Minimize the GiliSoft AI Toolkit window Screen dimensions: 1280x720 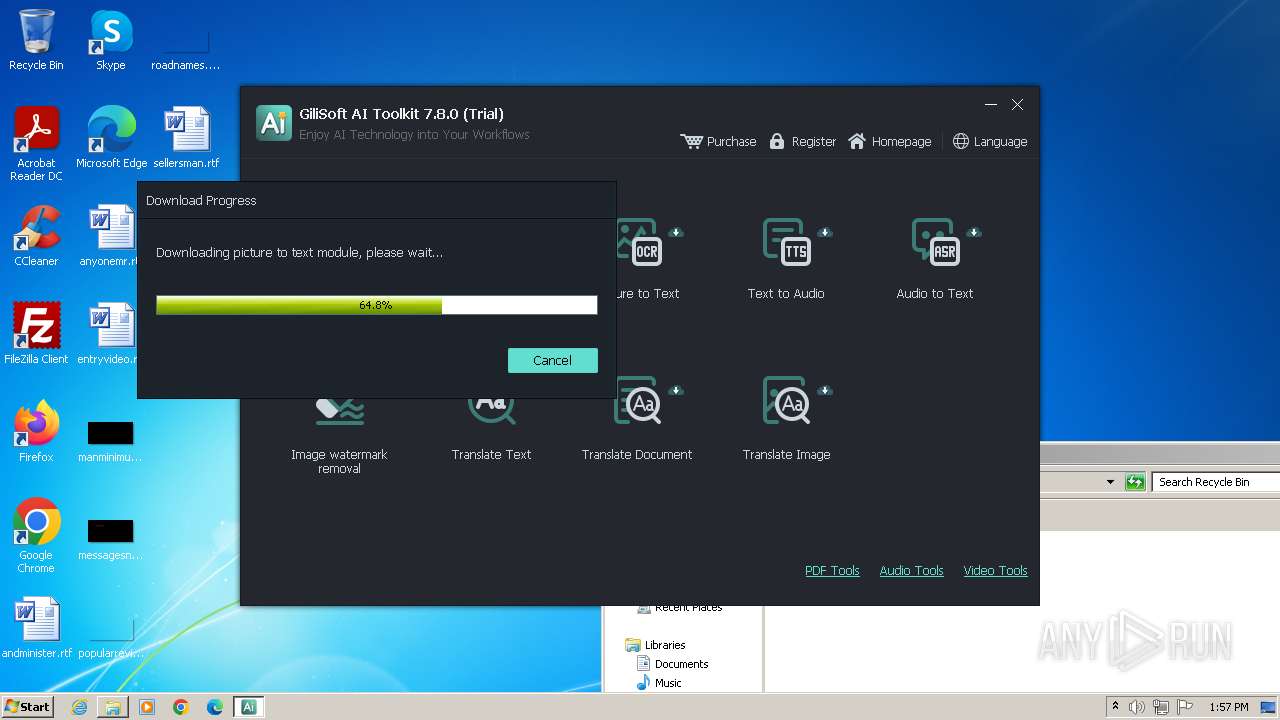click(x=990, y=104)
